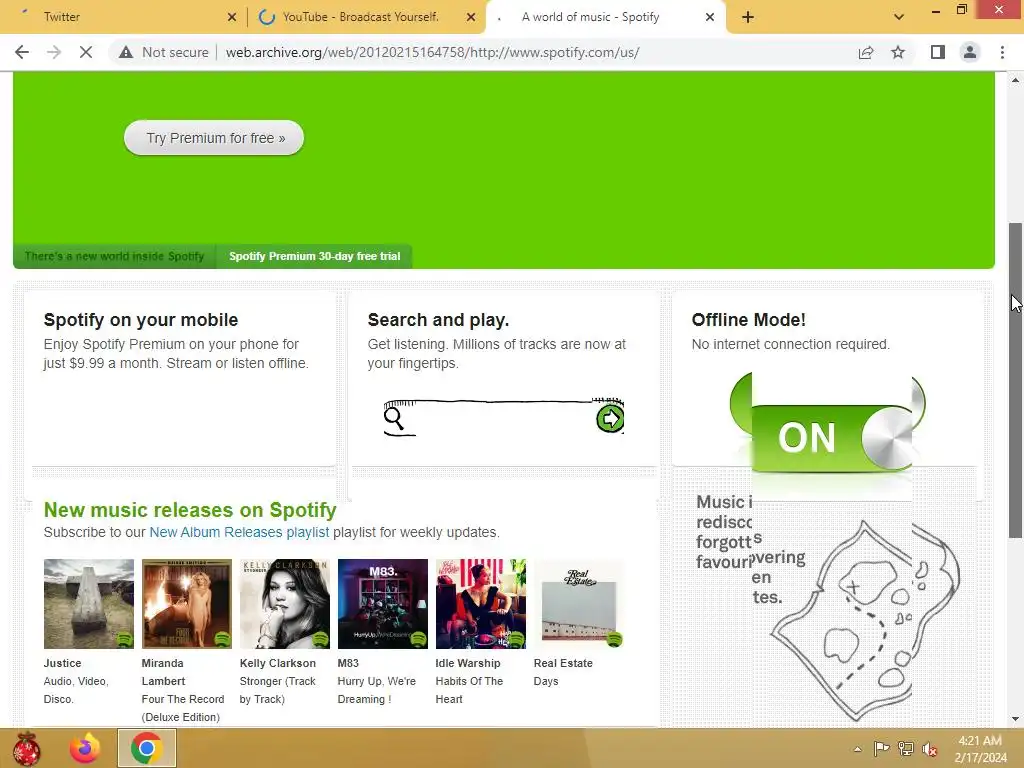Open the Action Center flag icon
Image resolution: width=1024 pixels, height=768 pixels.
coord(881,749)
